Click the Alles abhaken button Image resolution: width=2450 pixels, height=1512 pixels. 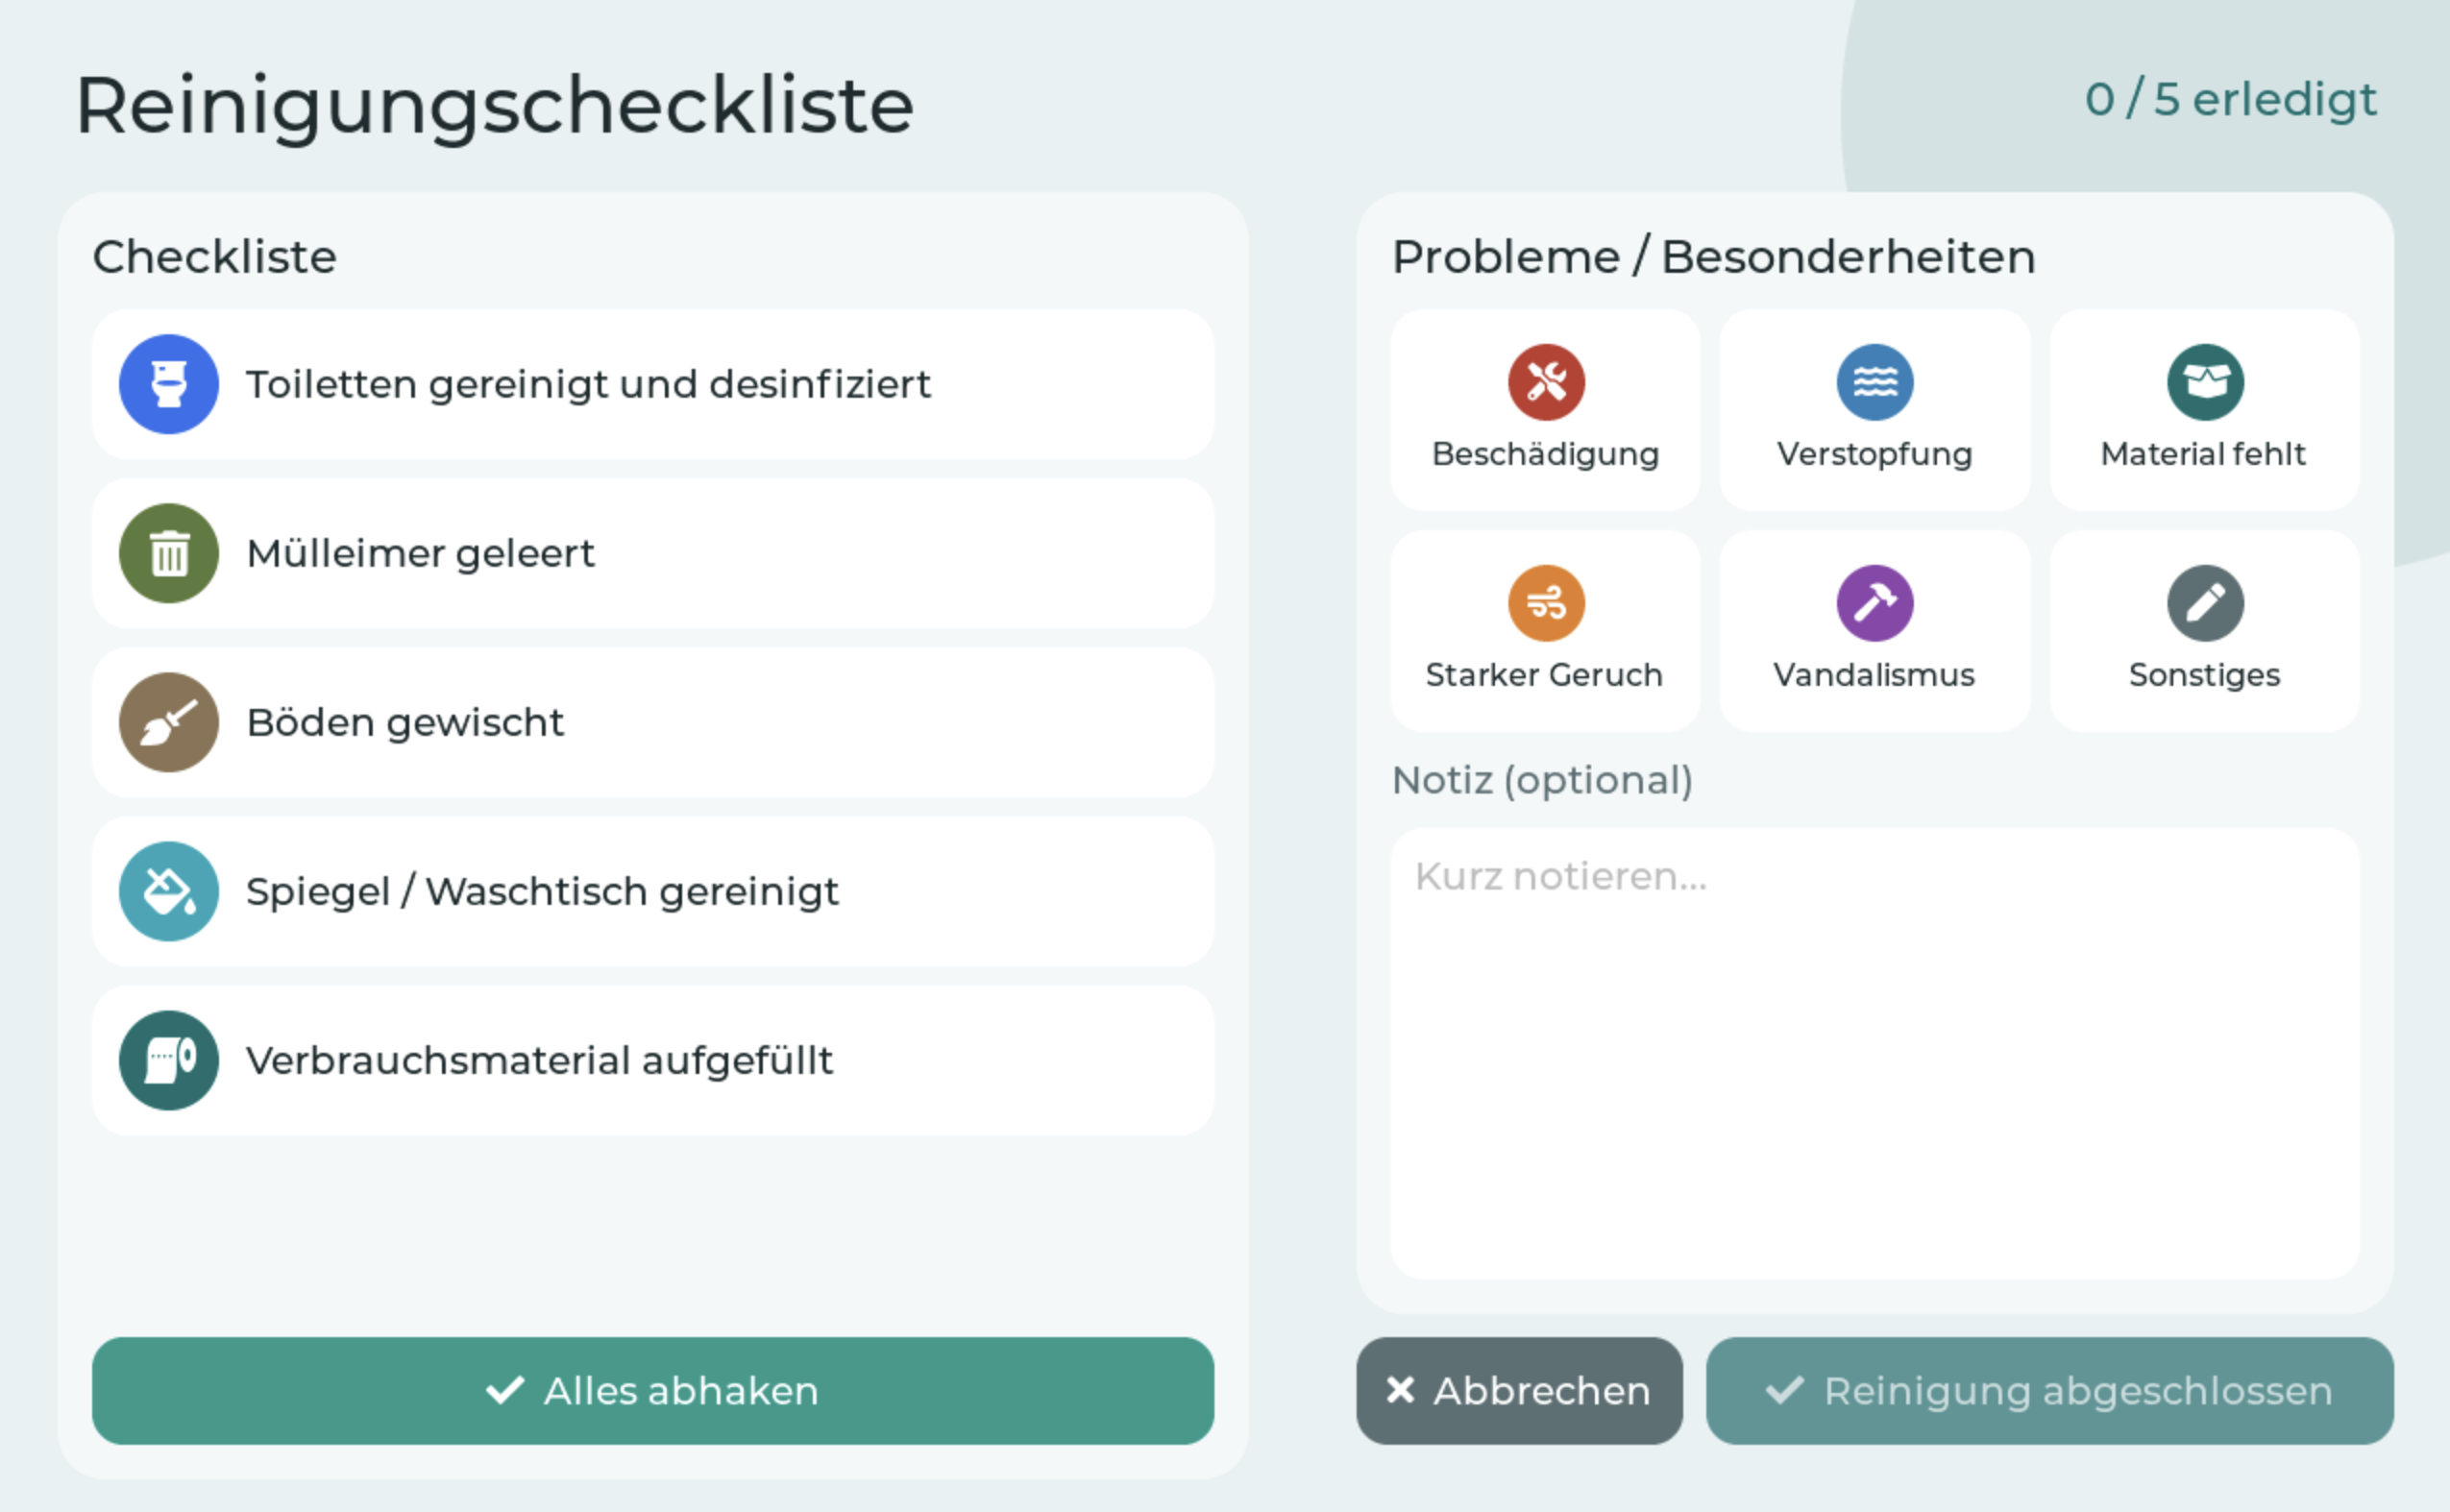(x=653, y=1390)
